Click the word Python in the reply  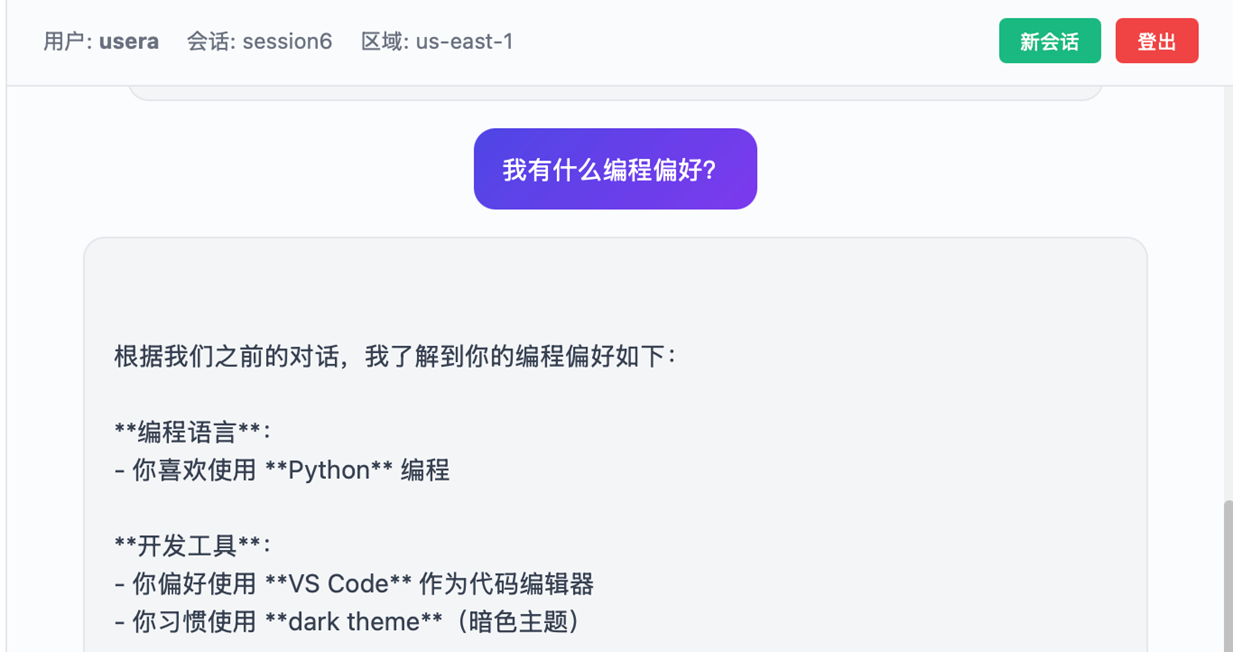tap(328, 470)
